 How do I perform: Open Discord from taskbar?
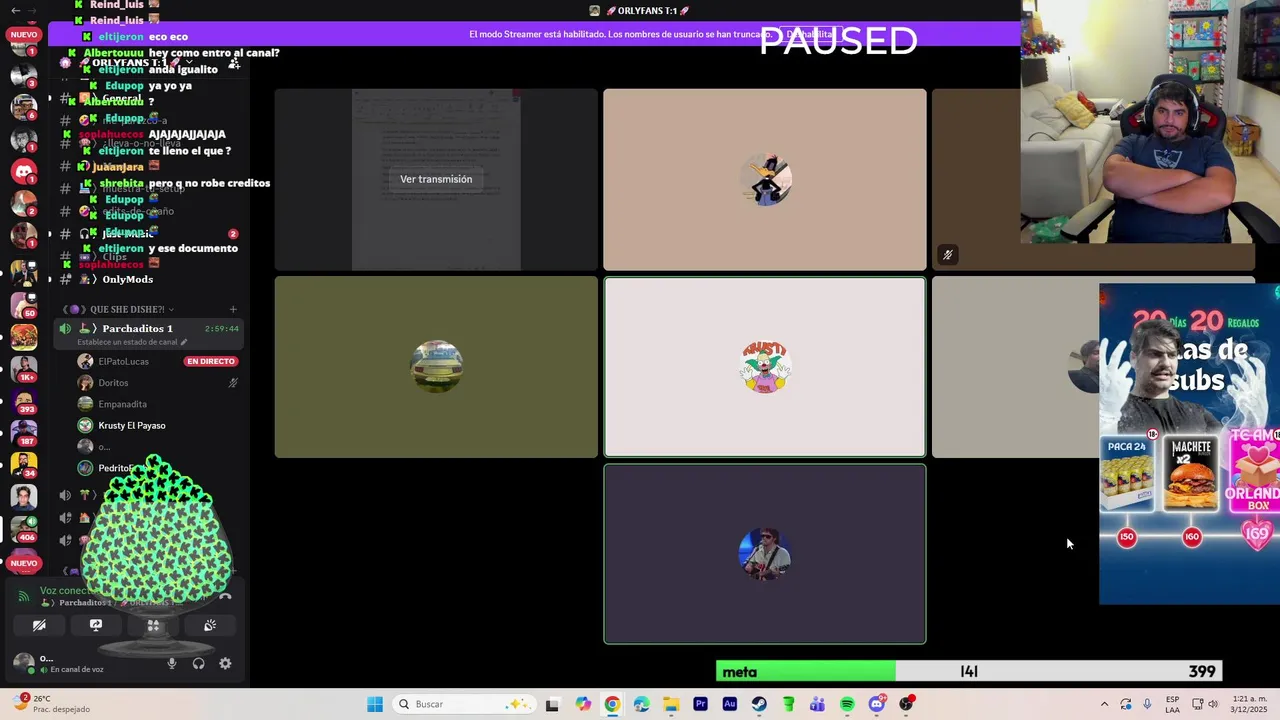pos(877,704)
